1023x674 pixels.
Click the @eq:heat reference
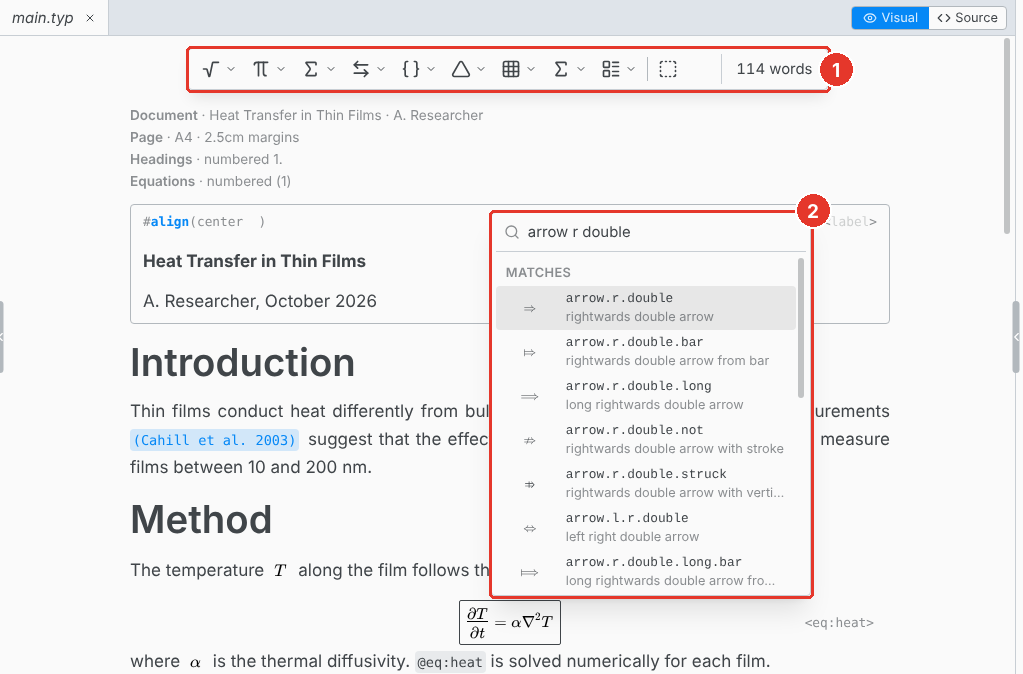(x=450, y=662)
